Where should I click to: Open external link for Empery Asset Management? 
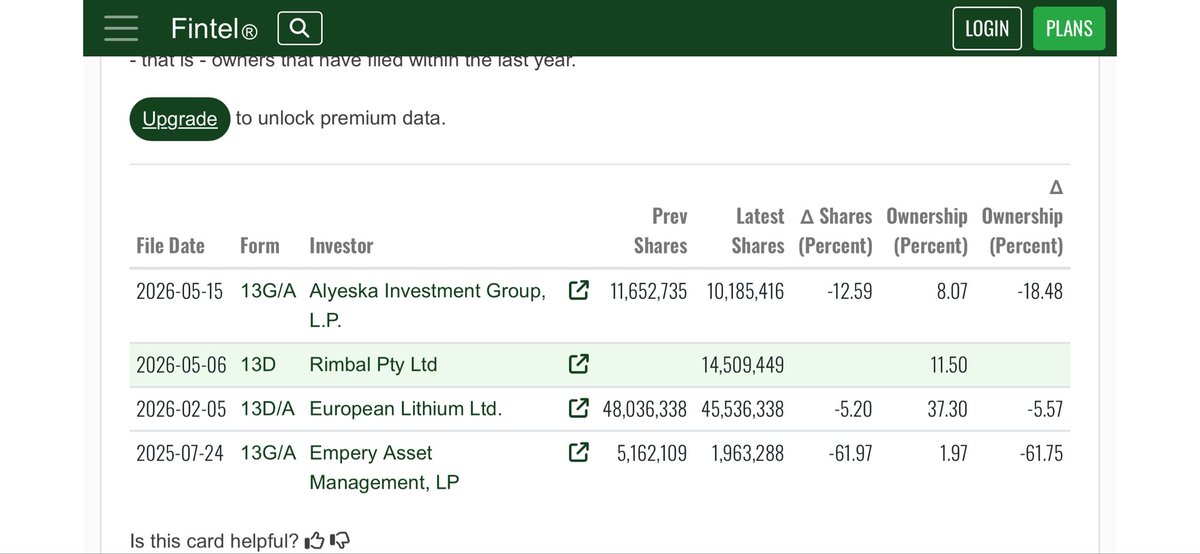(x=577, y=453)
